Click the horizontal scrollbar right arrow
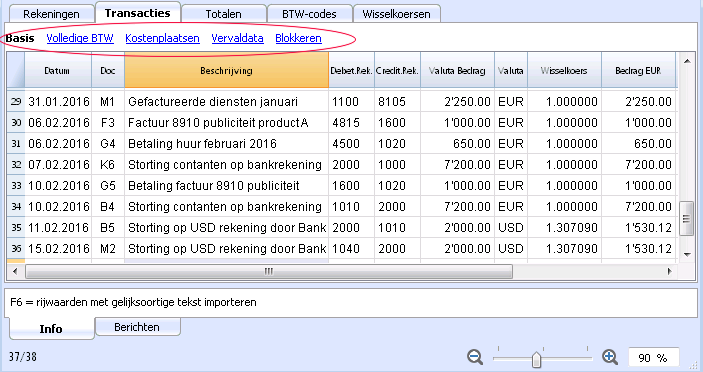Screen dimensions: 703x372 670,271
